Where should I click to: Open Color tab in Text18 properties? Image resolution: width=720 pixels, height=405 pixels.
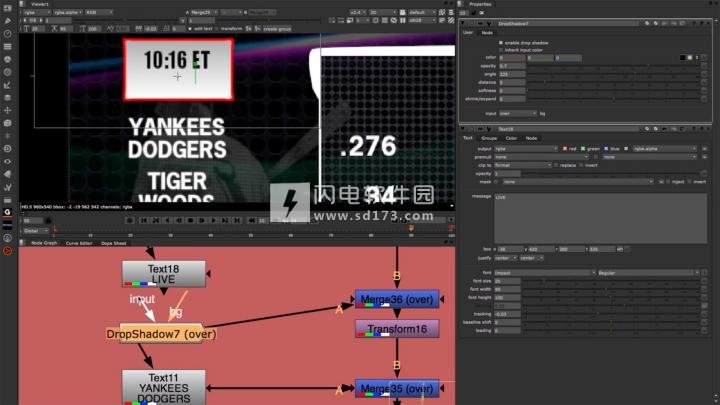(x=511, y=138)
